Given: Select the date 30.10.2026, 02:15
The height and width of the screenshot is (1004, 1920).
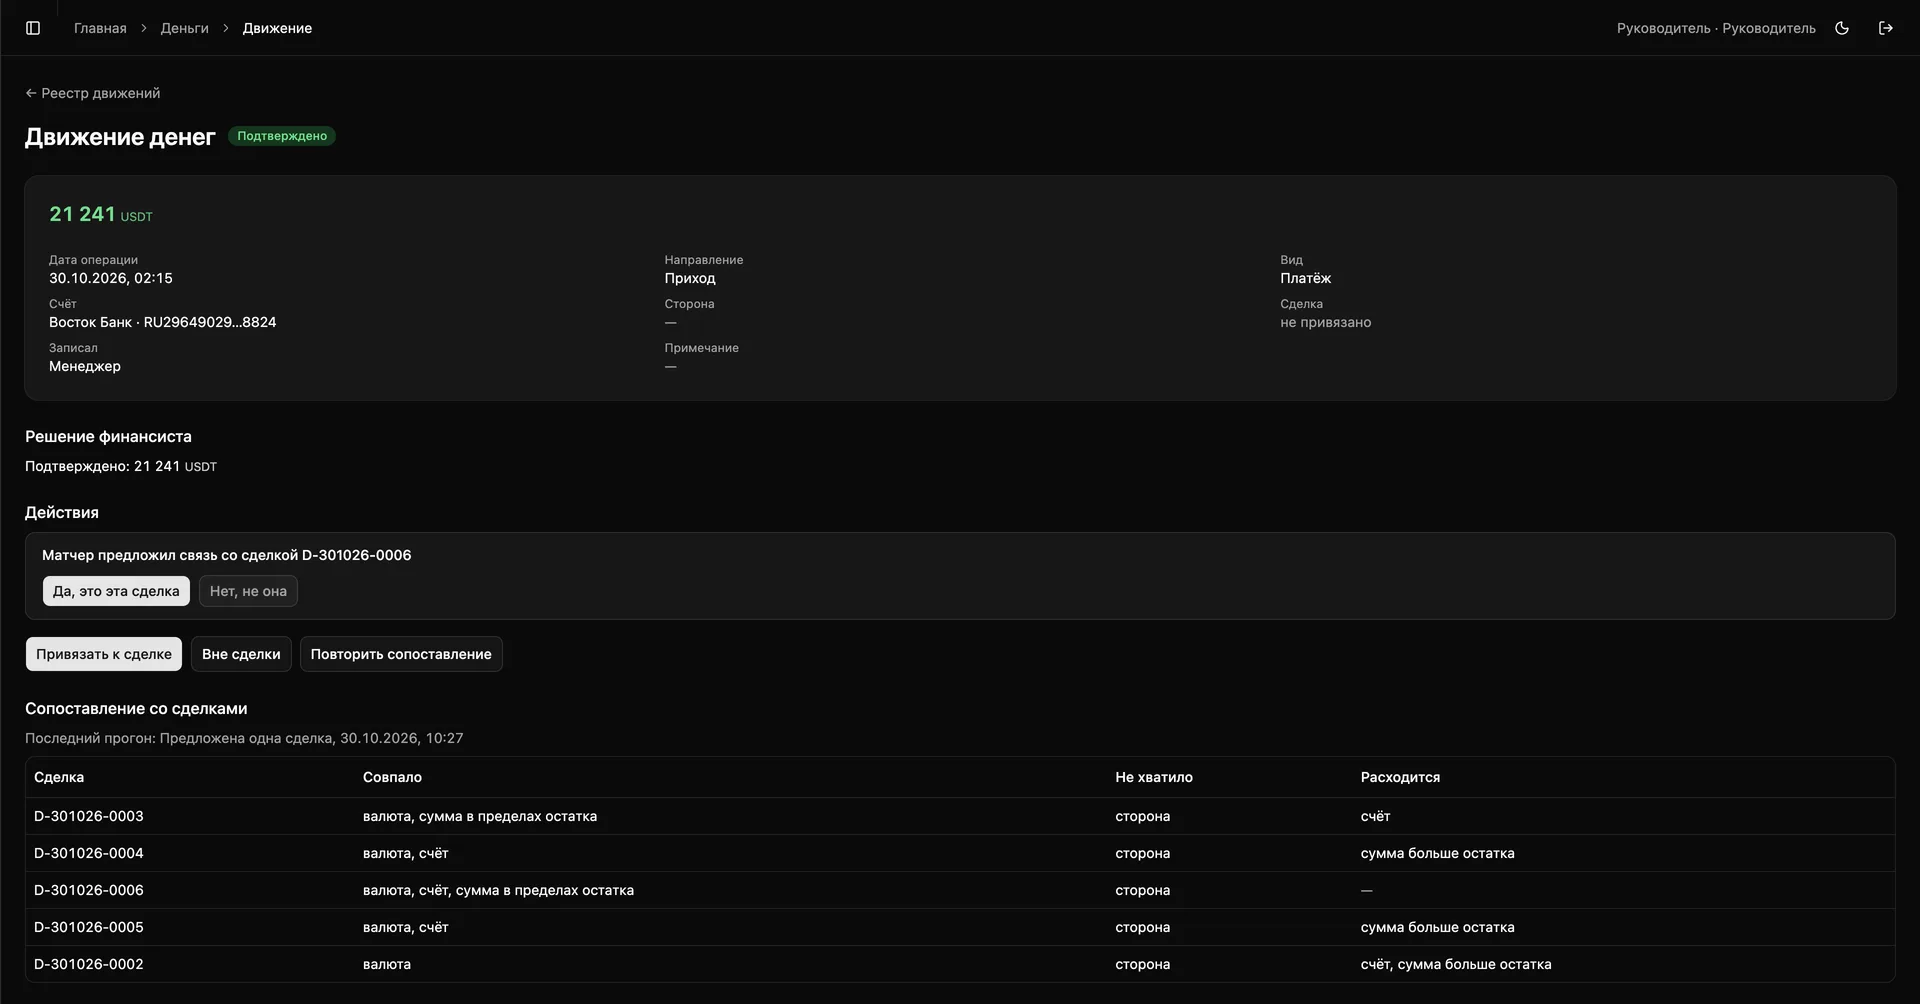Looking at the screenshot, I should pyautogui.click(x=111, y=278).
